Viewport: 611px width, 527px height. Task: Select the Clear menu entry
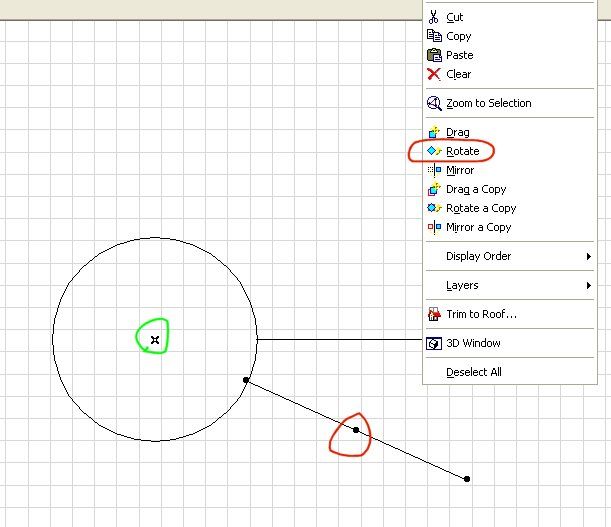(509, 74)
